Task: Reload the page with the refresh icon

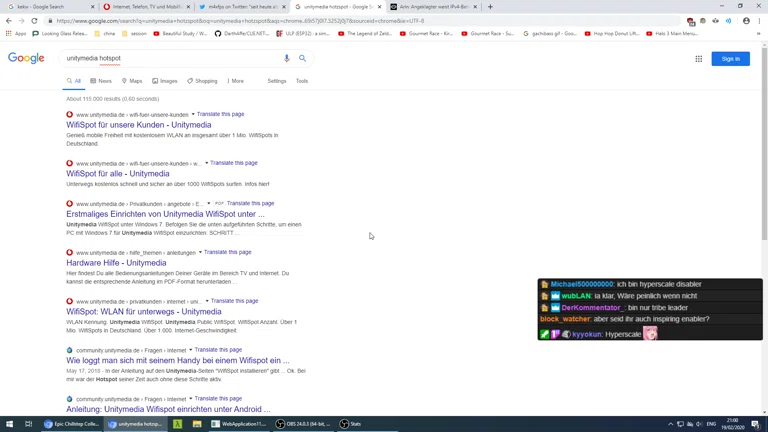Action: tap(34, 21)
